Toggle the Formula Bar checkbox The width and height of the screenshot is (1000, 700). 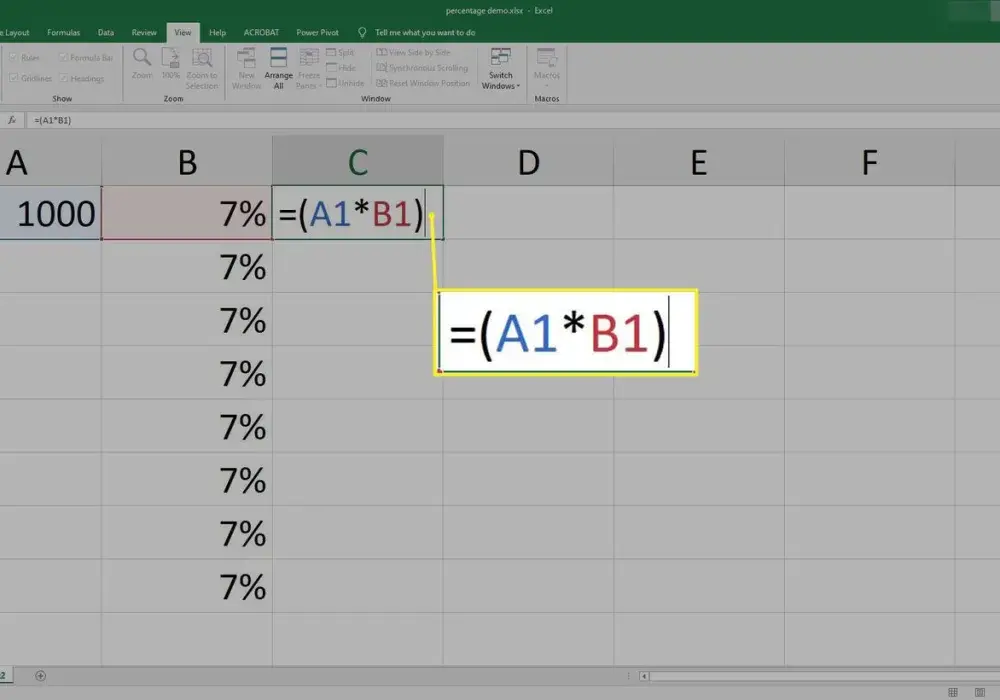pos(86,57)
